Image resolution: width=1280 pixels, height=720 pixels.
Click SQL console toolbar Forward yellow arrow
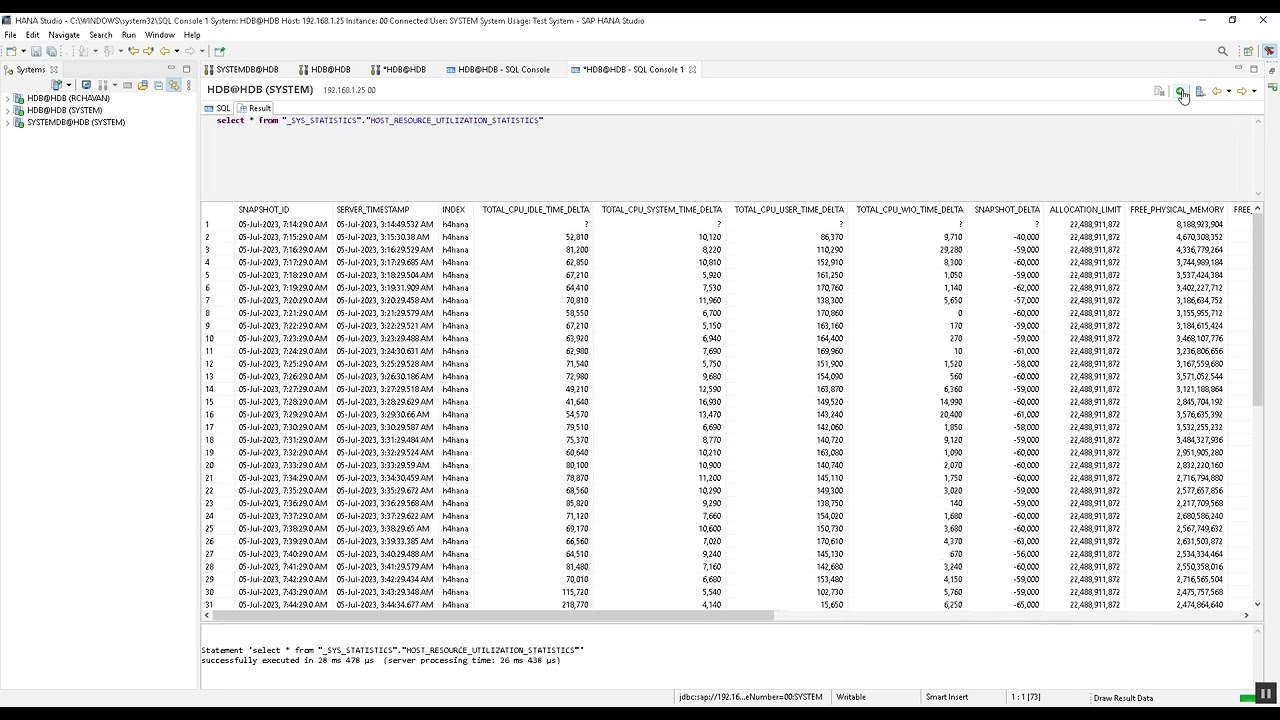pos(1242,91)
